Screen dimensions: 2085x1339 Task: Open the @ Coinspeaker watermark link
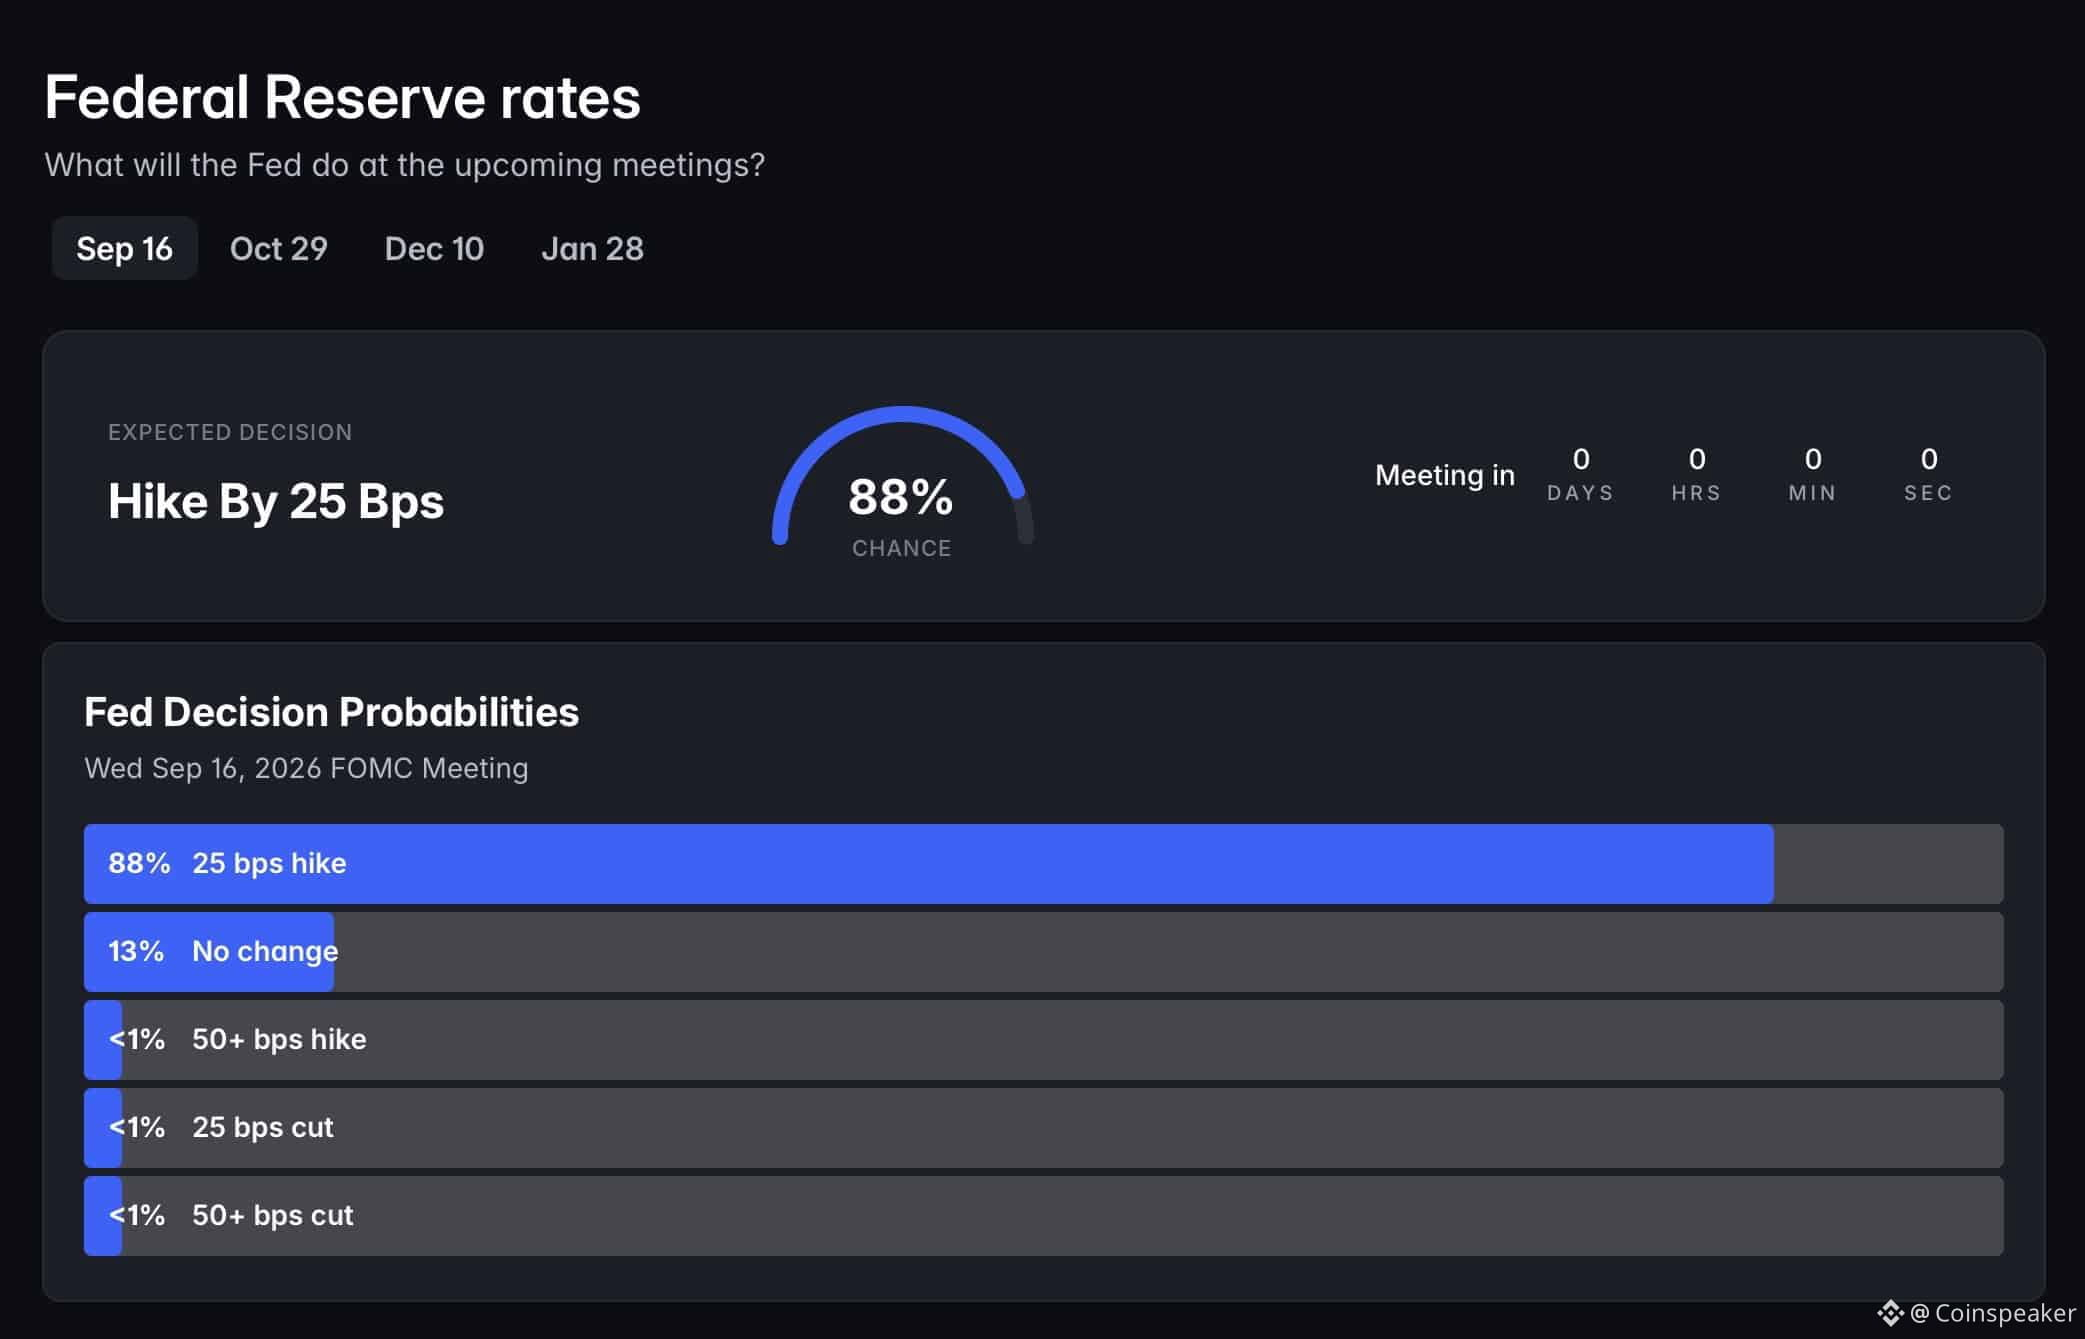pos(1993,1313)
